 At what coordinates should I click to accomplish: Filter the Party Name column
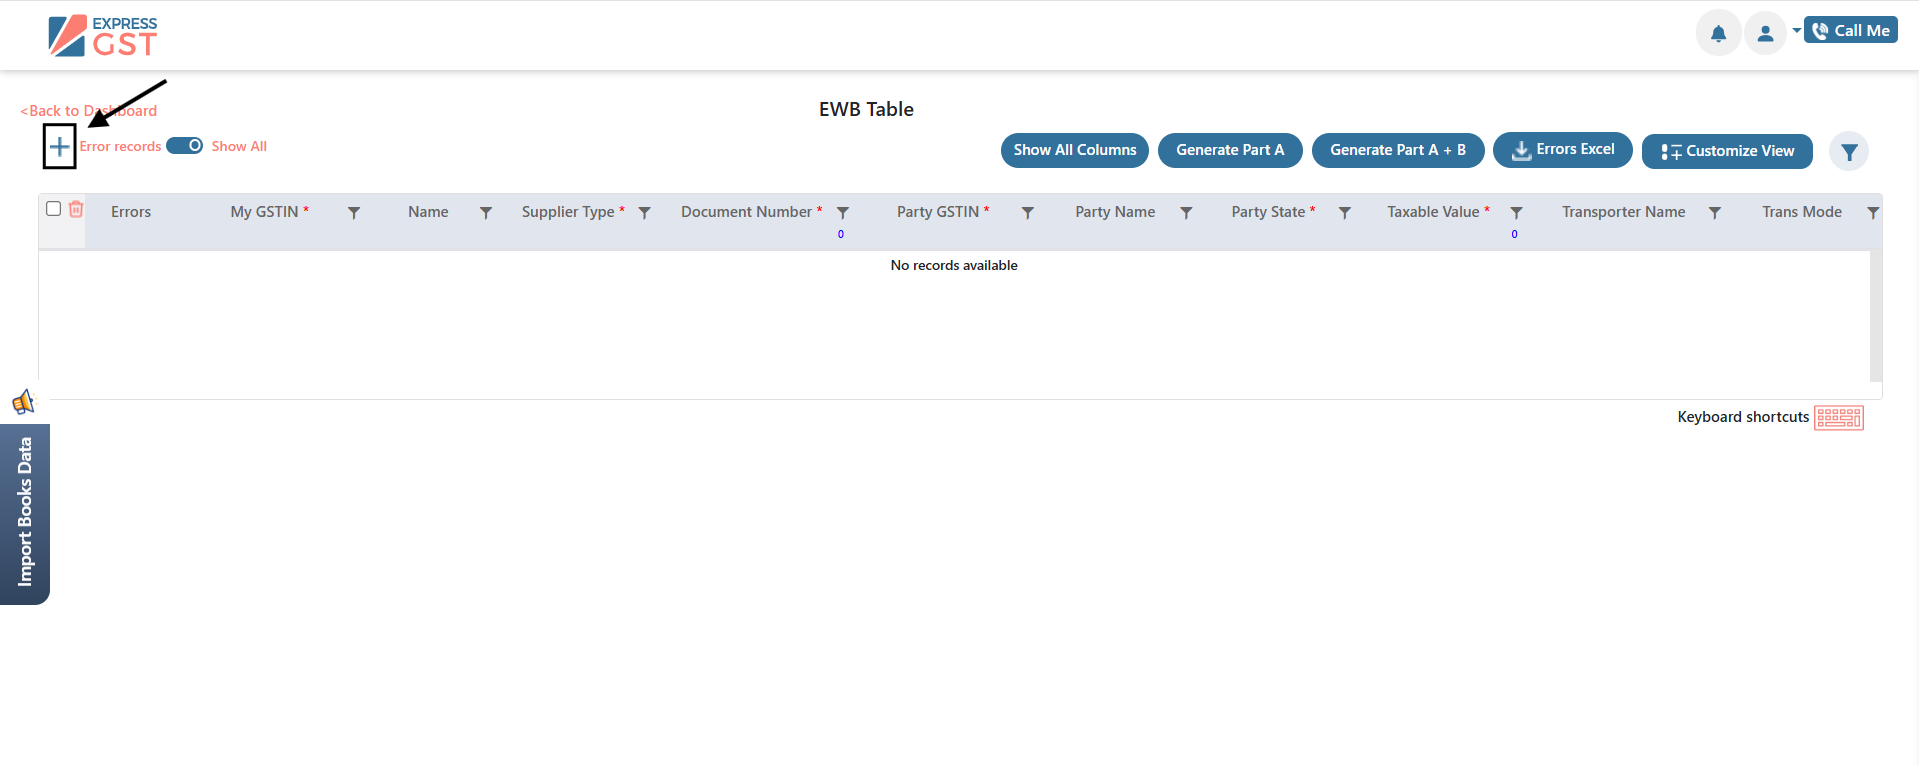click(1186, 213)
